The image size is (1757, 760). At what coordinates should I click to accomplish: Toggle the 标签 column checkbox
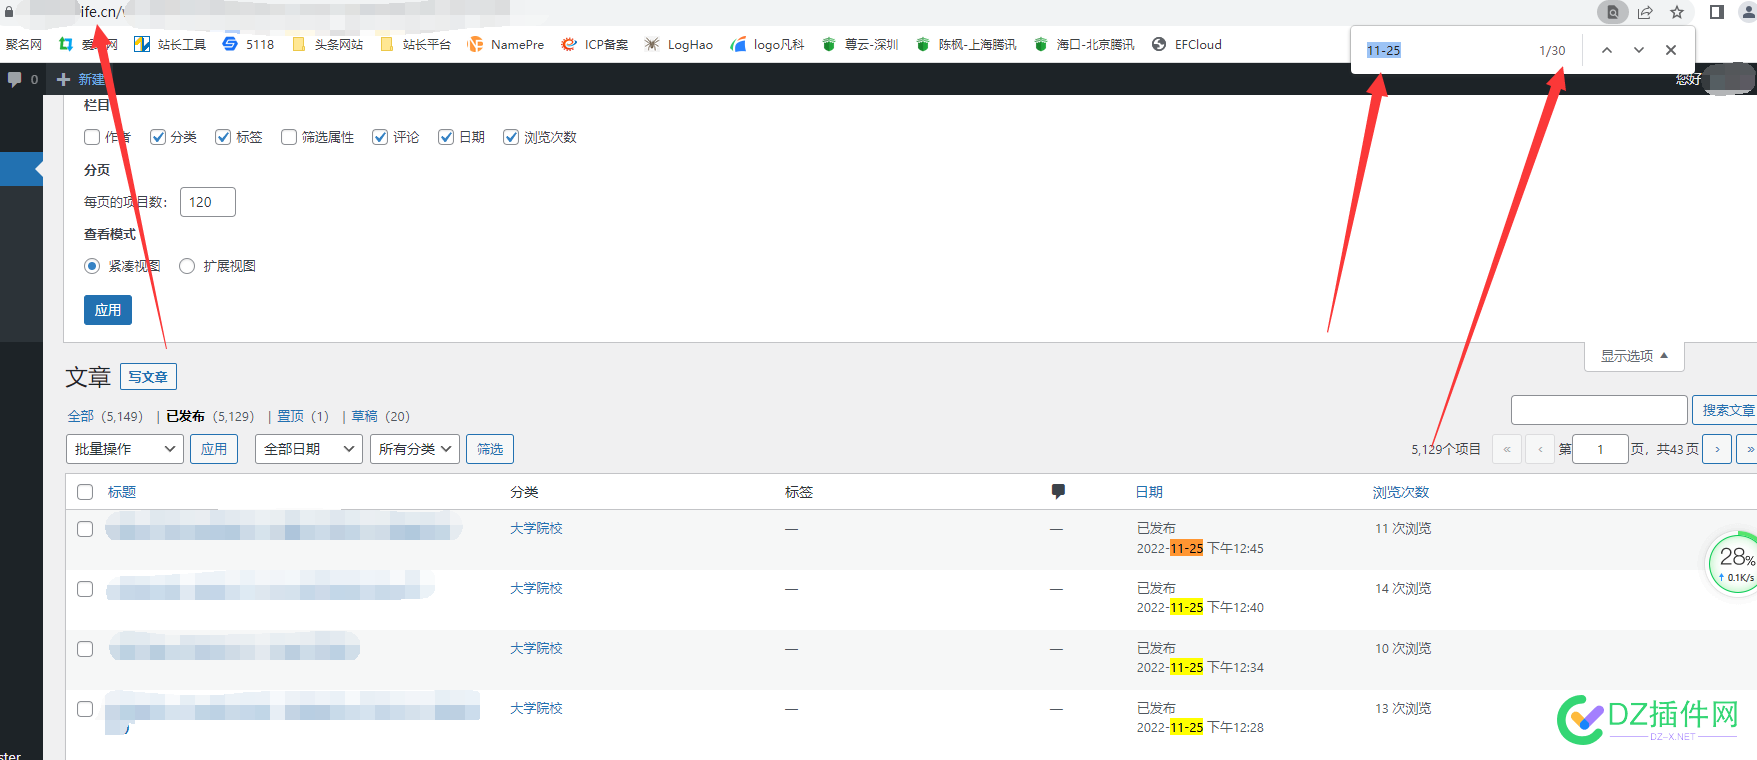coord(223,137)
